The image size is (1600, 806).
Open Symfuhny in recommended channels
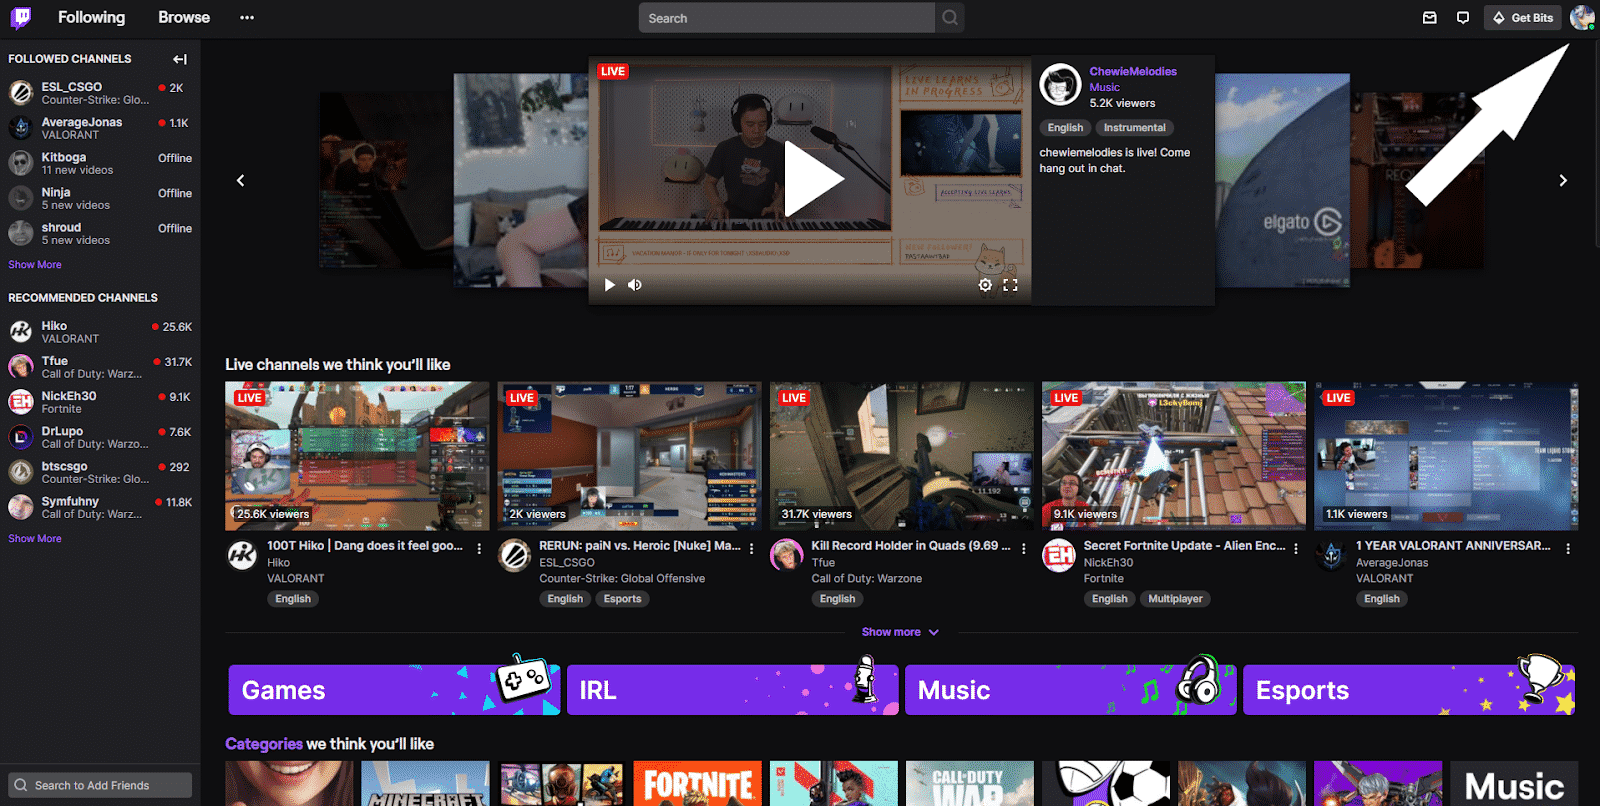coord(100,507)
